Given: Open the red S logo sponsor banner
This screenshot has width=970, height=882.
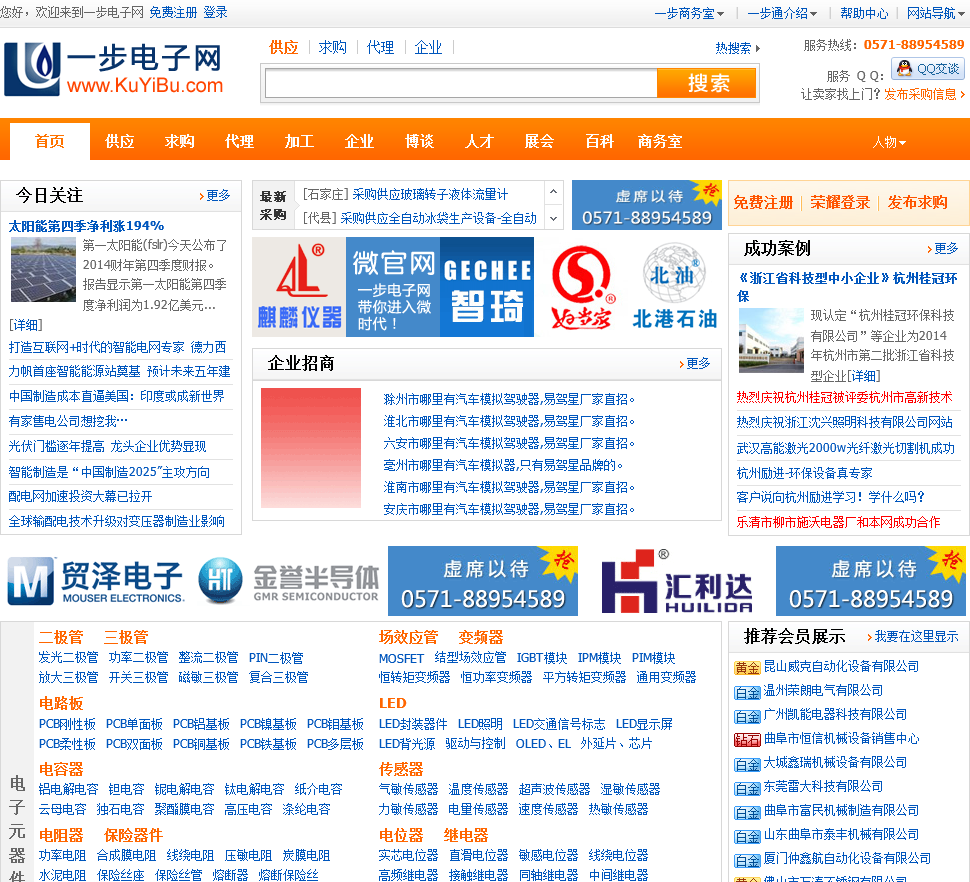Looking at the screenshot, I should [x=582, y=287].
